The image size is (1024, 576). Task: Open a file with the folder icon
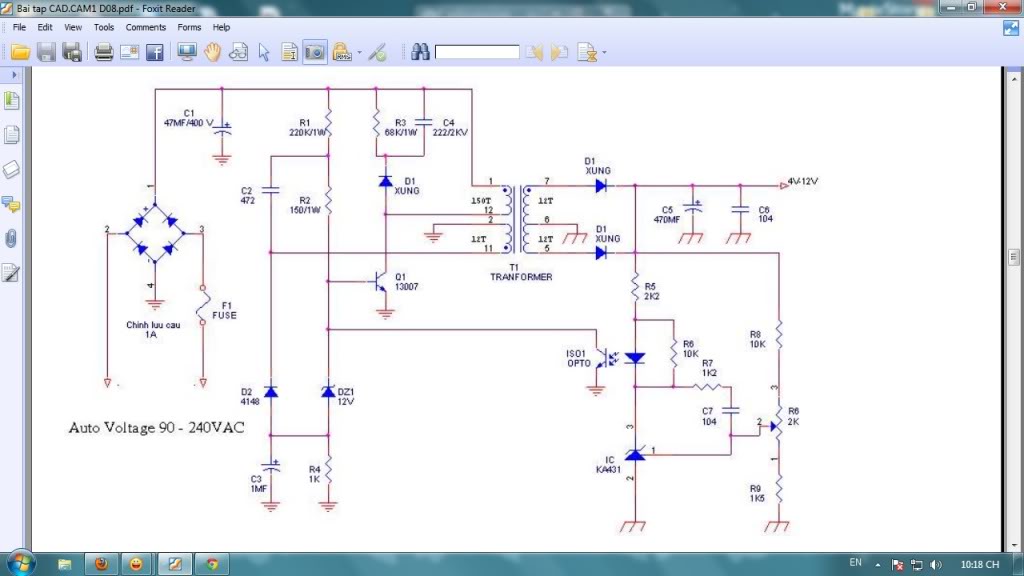(x=20, y=52)
